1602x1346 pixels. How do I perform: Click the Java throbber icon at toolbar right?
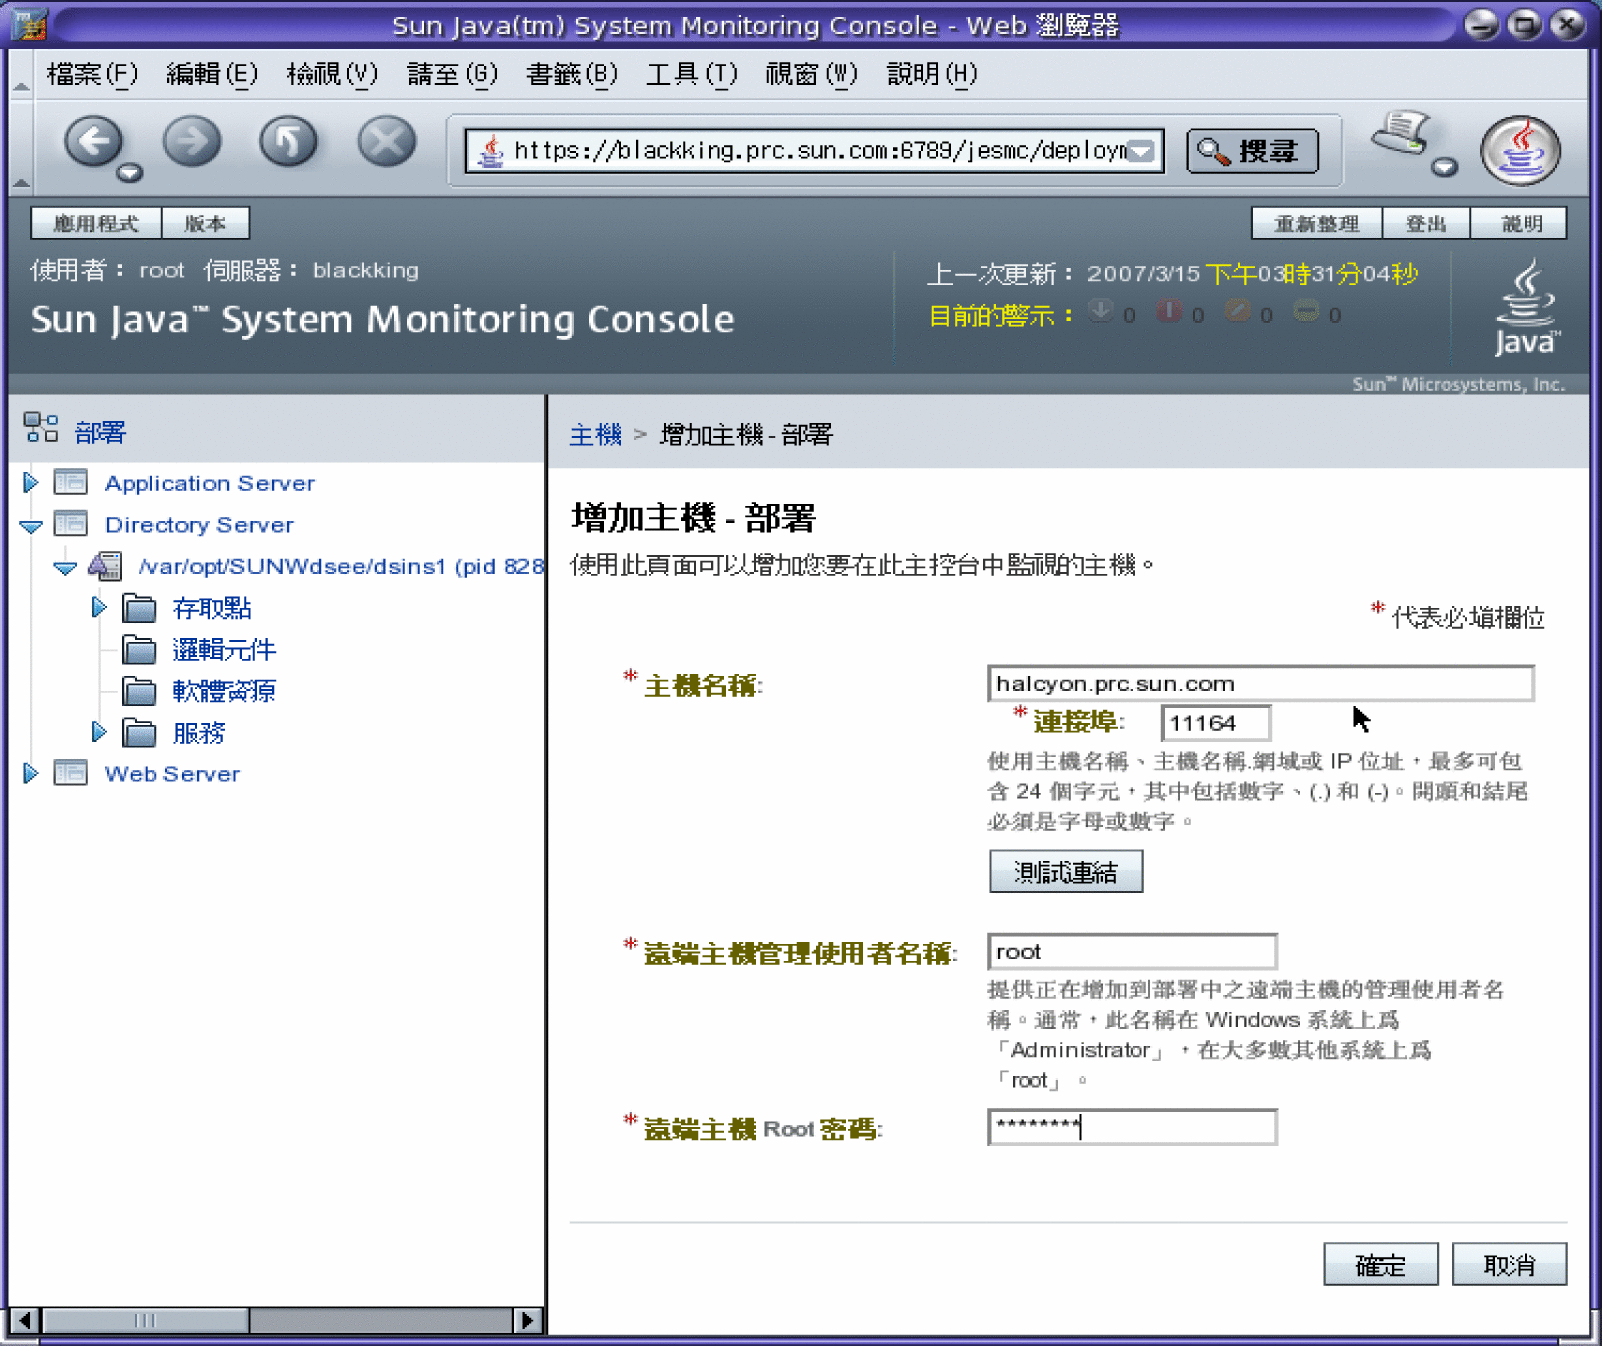pos(1520,150)
